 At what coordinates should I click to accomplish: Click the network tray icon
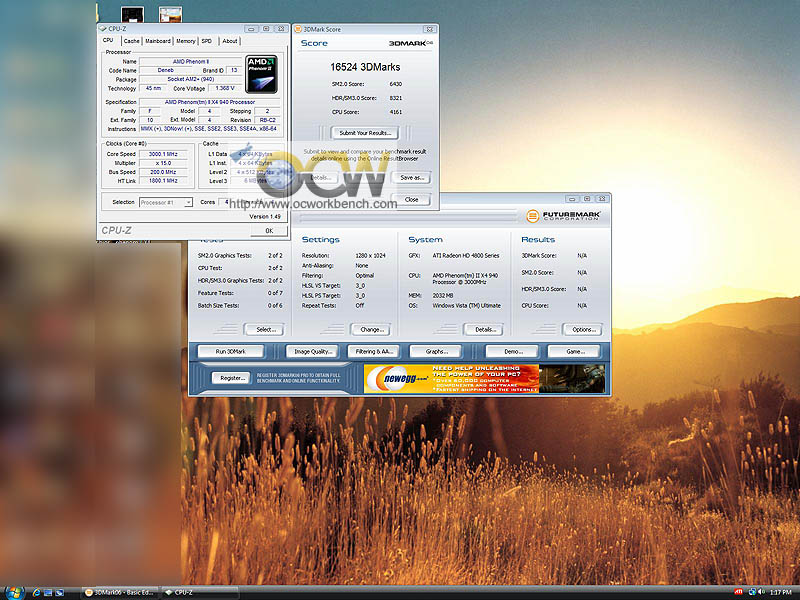[752, 592]
